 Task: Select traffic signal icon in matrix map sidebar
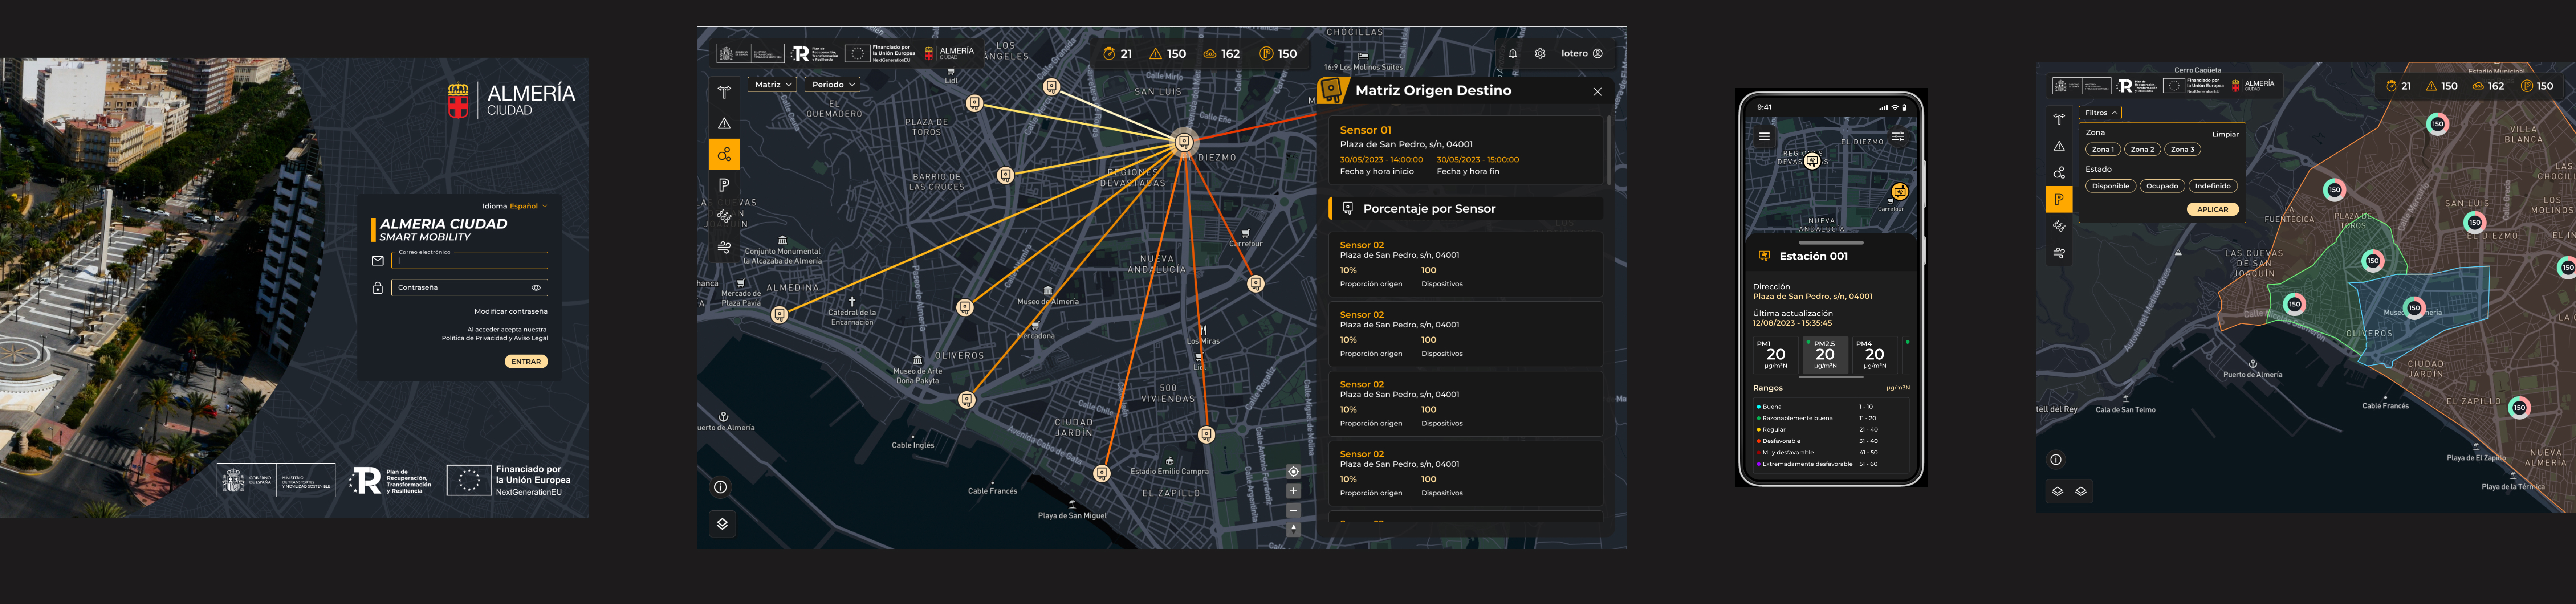pos(724,92)
